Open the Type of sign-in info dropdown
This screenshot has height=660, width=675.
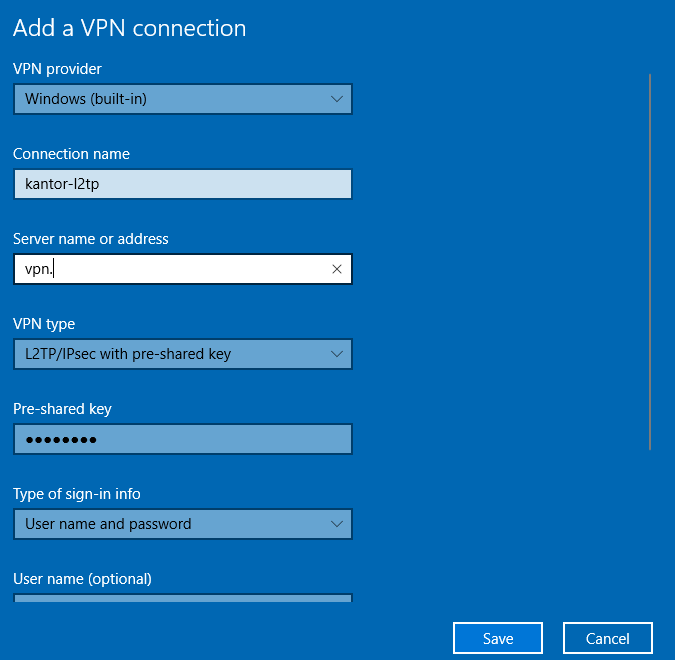click(183, 524)
